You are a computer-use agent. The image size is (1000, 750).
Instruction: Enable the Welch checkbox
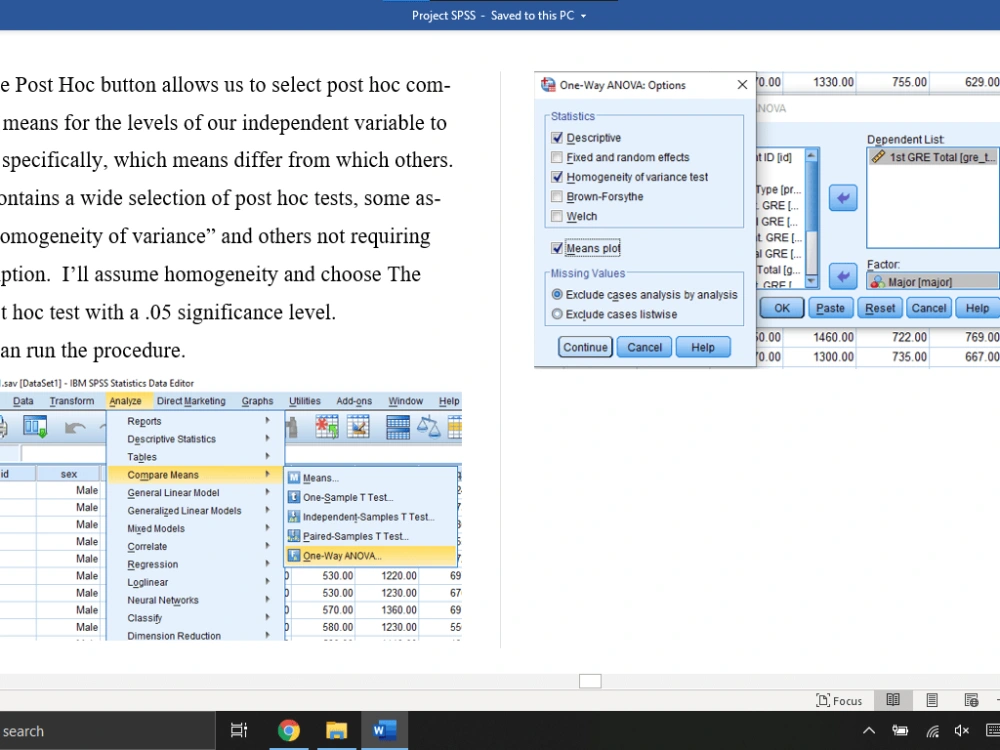pos(557,217)
